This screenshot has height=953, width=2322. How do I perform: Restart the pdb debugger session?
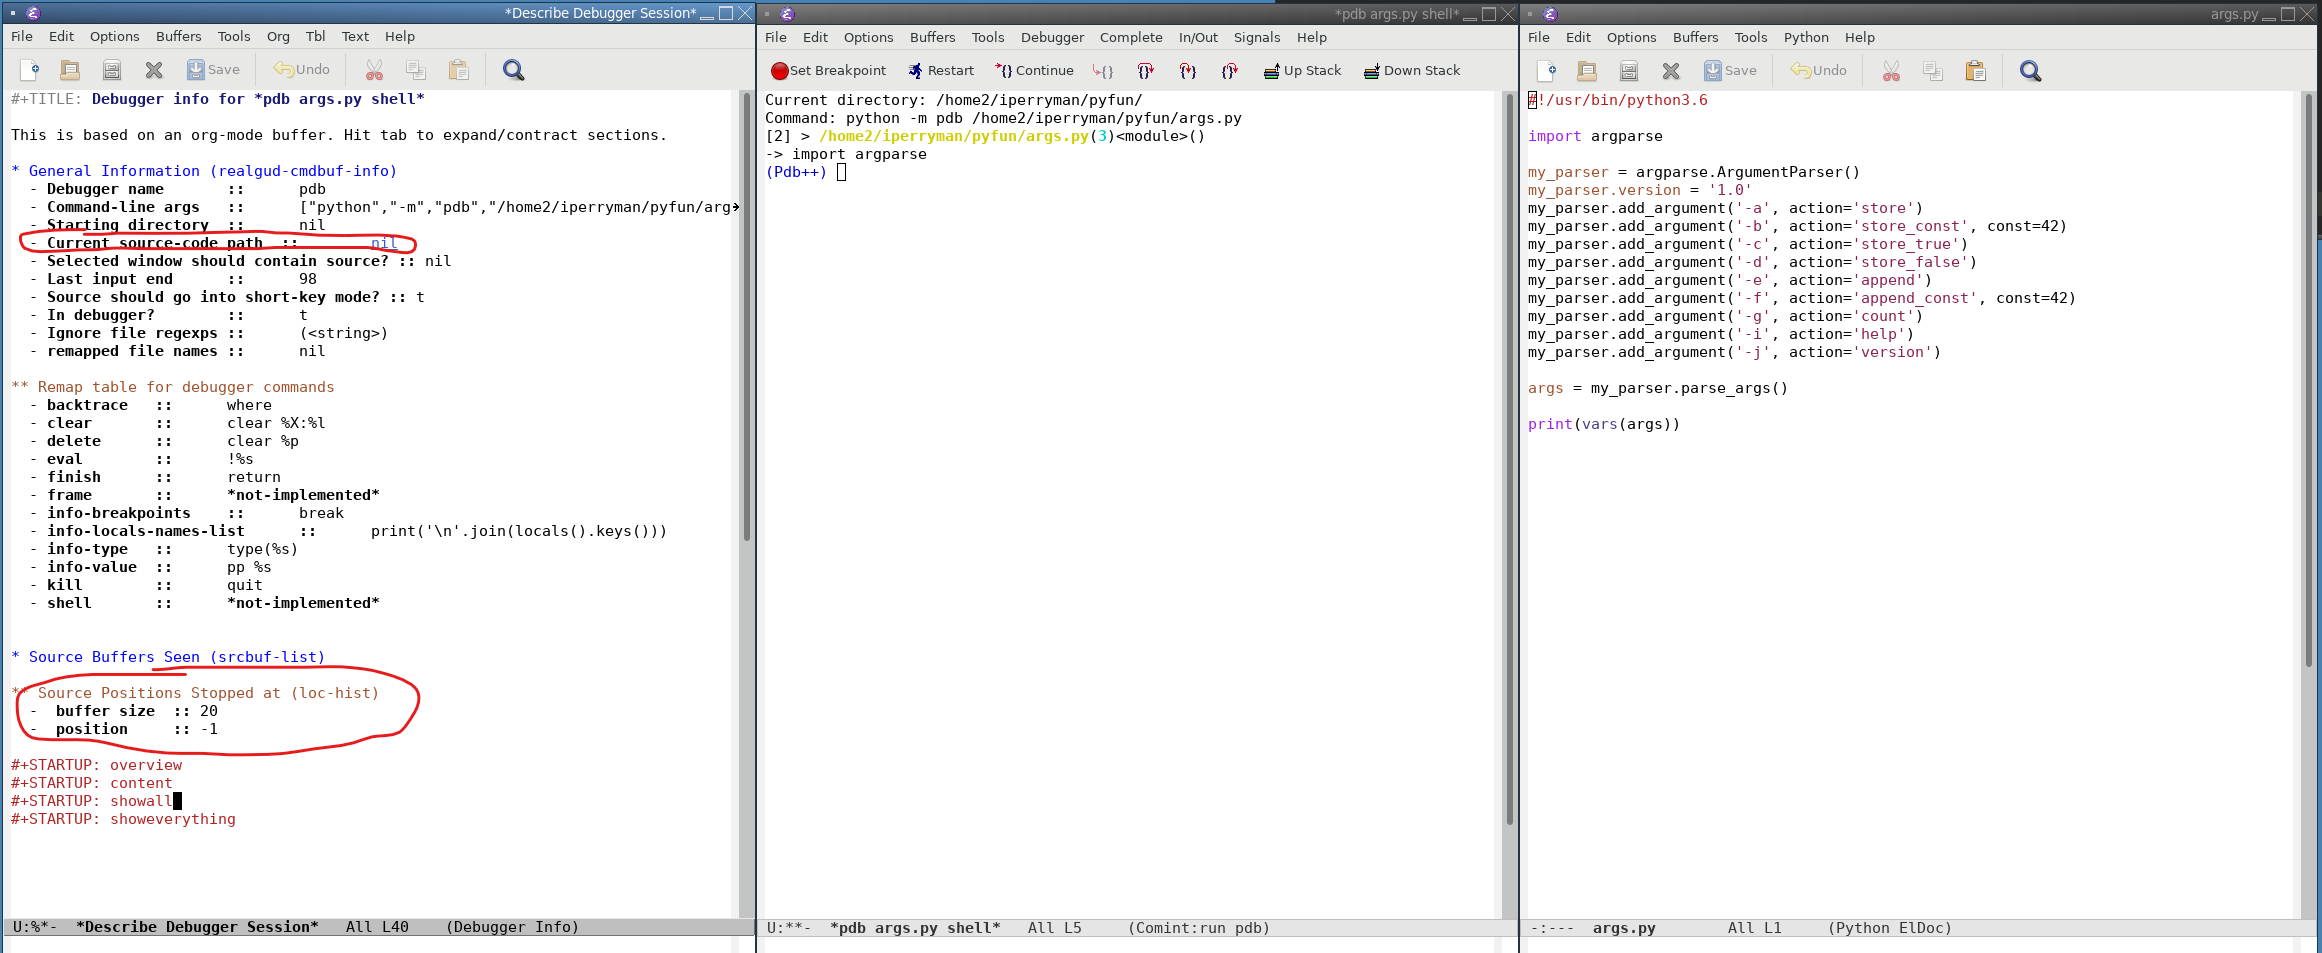click(941, 70)
